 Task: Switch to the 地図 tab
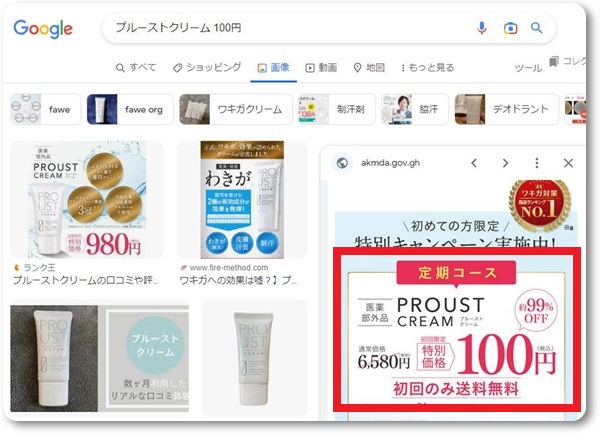click(369, 68)
